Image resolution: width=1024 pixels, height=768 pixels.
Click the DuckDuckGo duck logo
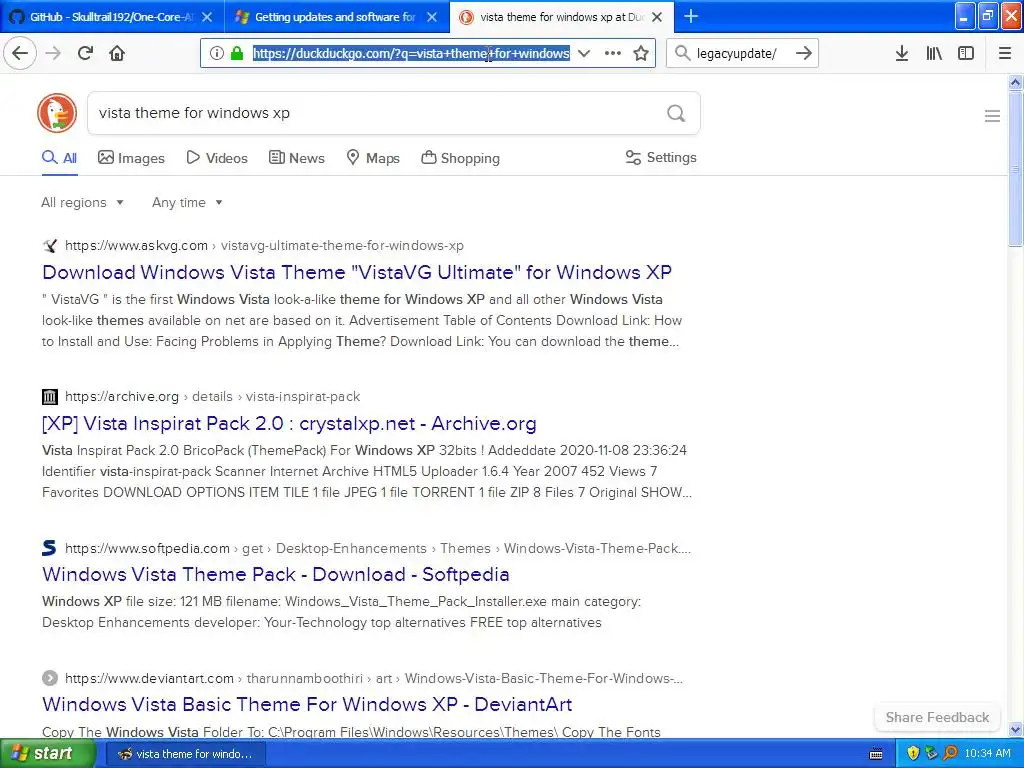57,113
